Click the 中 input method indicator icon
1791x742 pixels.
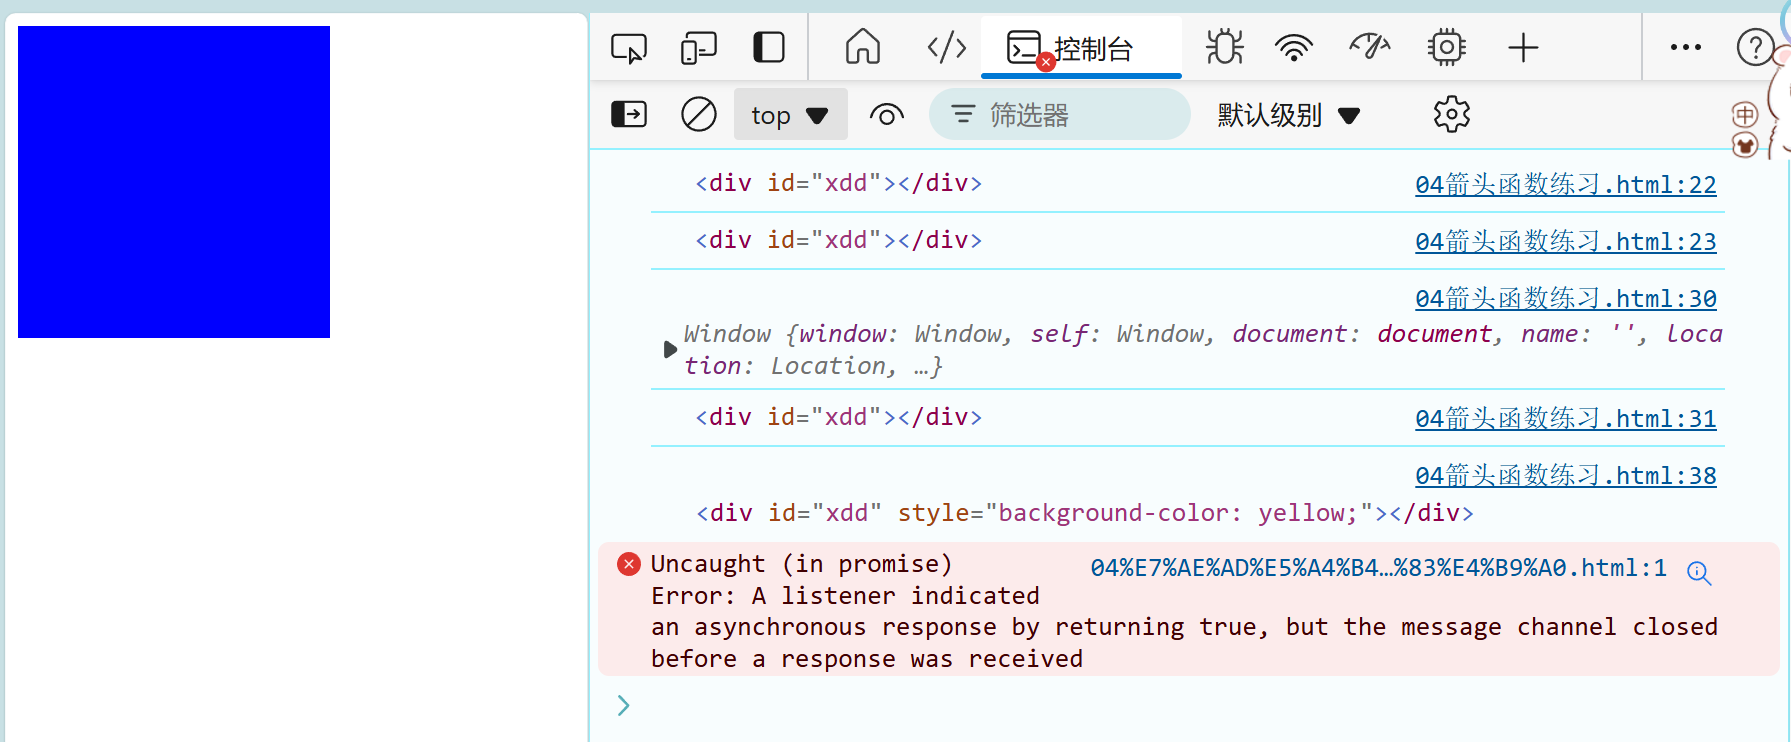coord(1745,115)
